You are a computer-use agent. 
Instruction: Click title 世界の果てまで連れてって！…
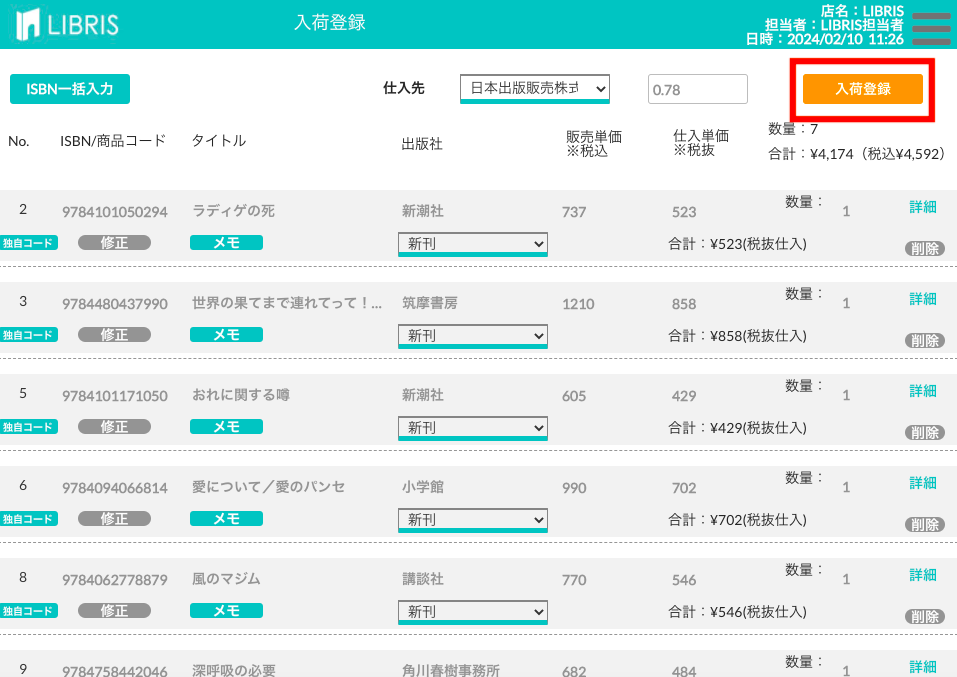click(287, 303)
